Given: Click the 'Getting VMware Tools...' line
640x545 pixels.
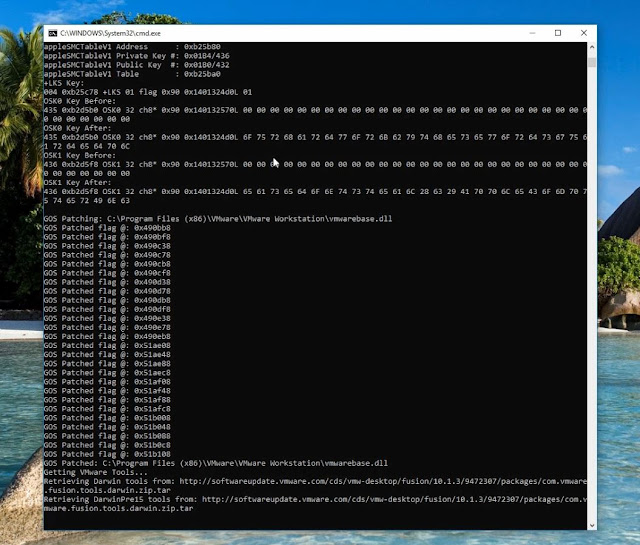Looking at the screenshot, I should pyautogui.click(x=96, y=472).
